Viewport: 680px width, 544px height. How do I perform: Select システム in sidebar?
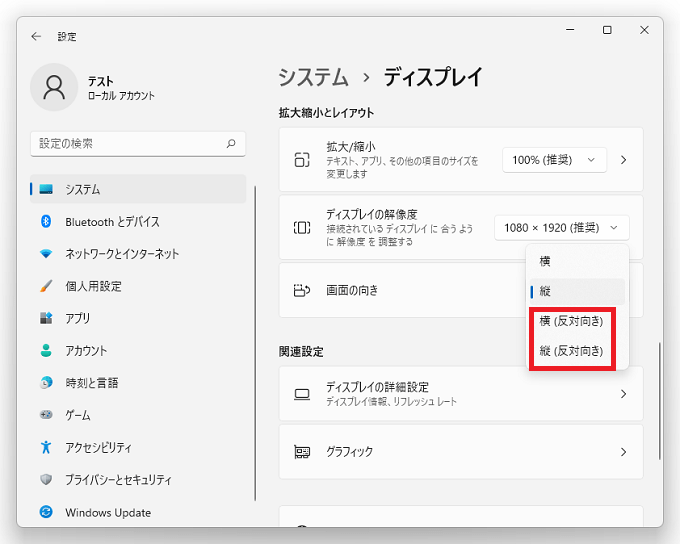(138, 189)
